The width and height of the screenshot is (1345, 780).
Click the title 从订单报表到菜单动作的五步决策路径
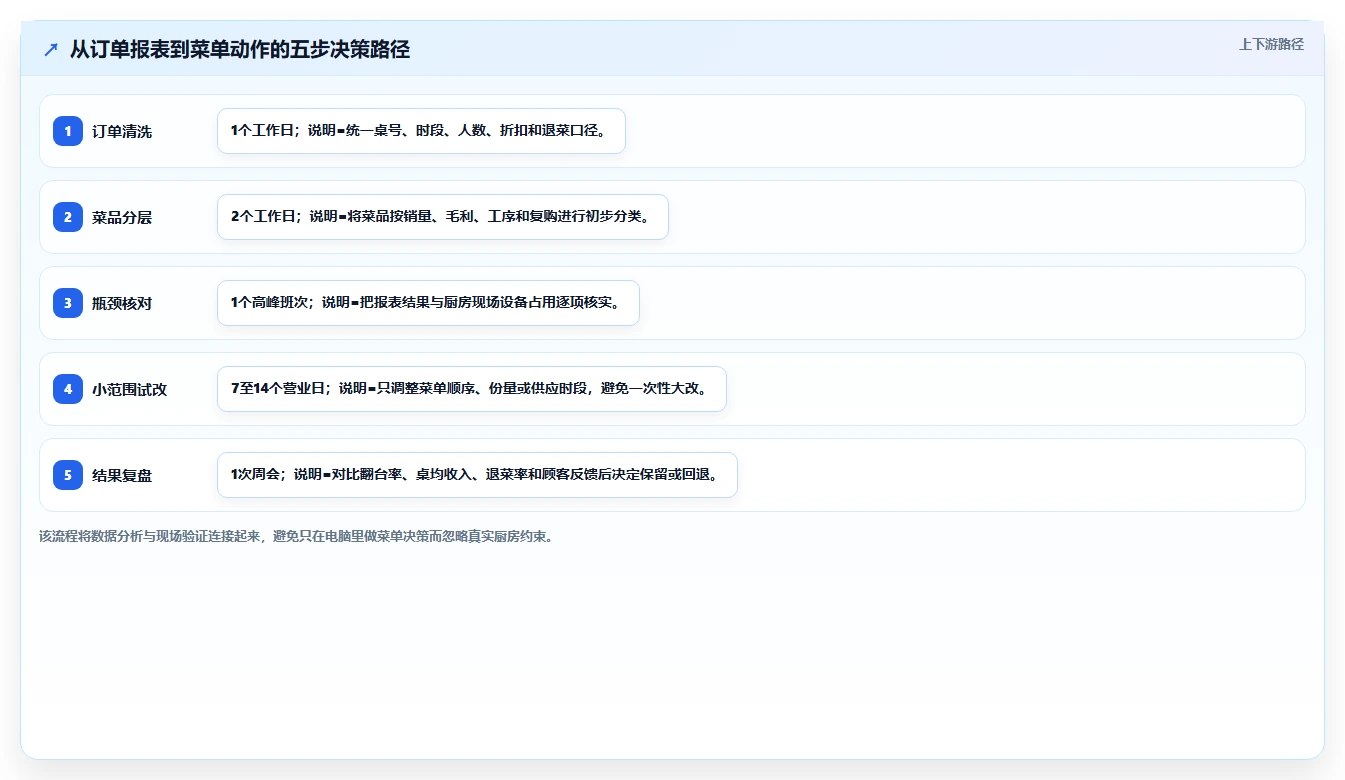(x=240, y=49)
